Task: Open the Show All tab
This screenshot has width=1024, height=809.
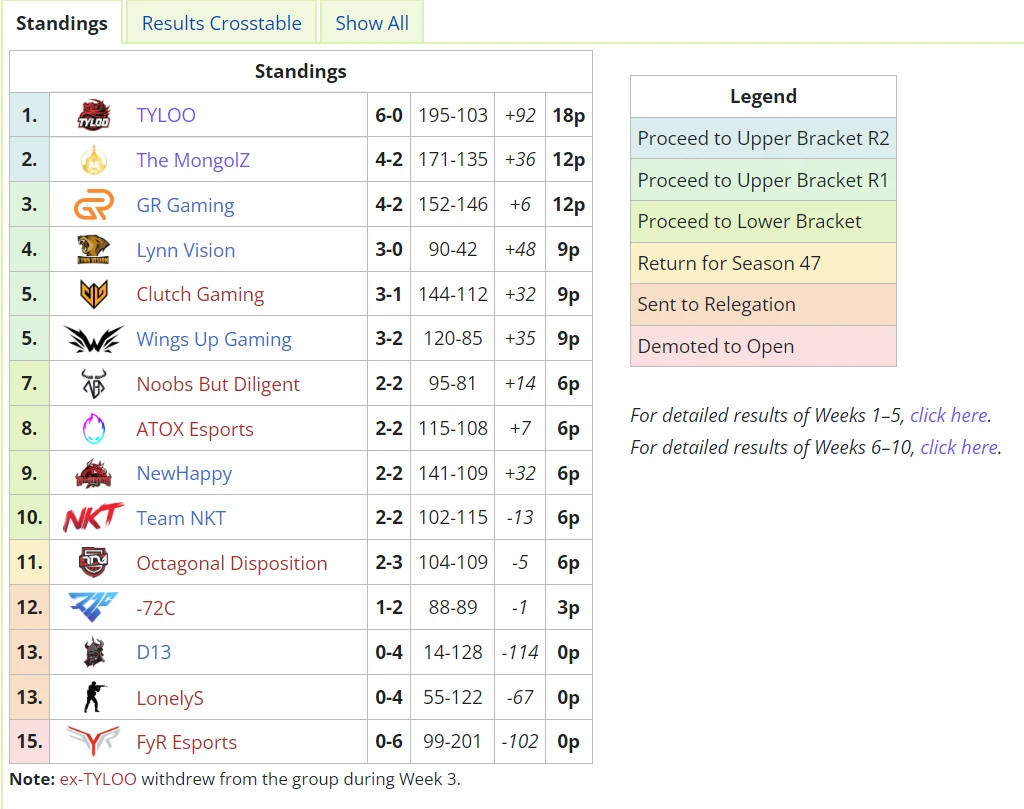Action: click(372, 23)
